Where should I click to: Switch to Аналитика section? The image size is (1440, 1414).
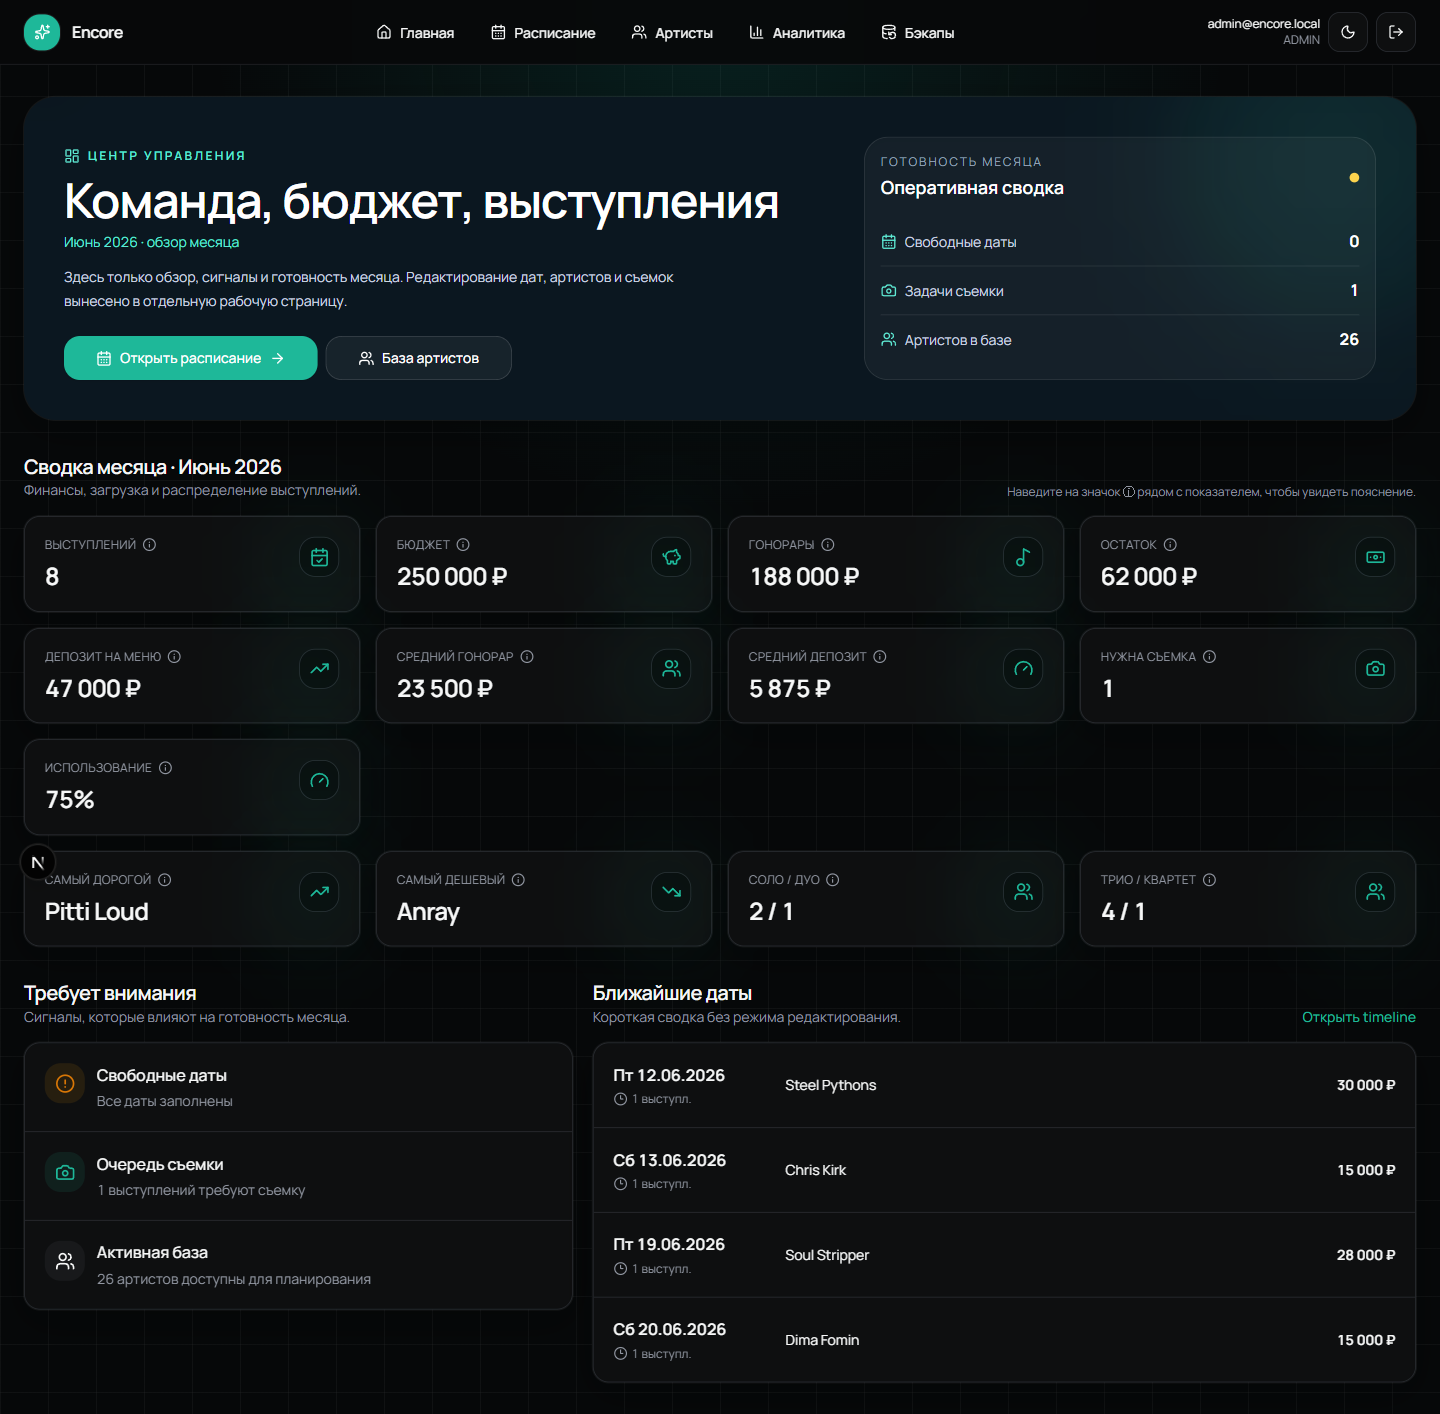tap(797, 33)
